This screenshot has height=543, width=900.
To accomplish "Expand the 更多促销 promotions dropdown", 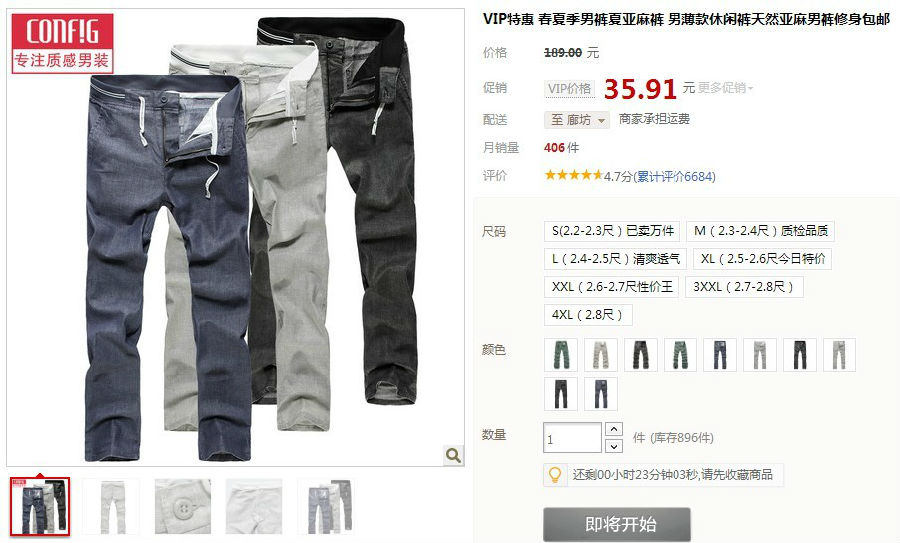I will point(726,88).
